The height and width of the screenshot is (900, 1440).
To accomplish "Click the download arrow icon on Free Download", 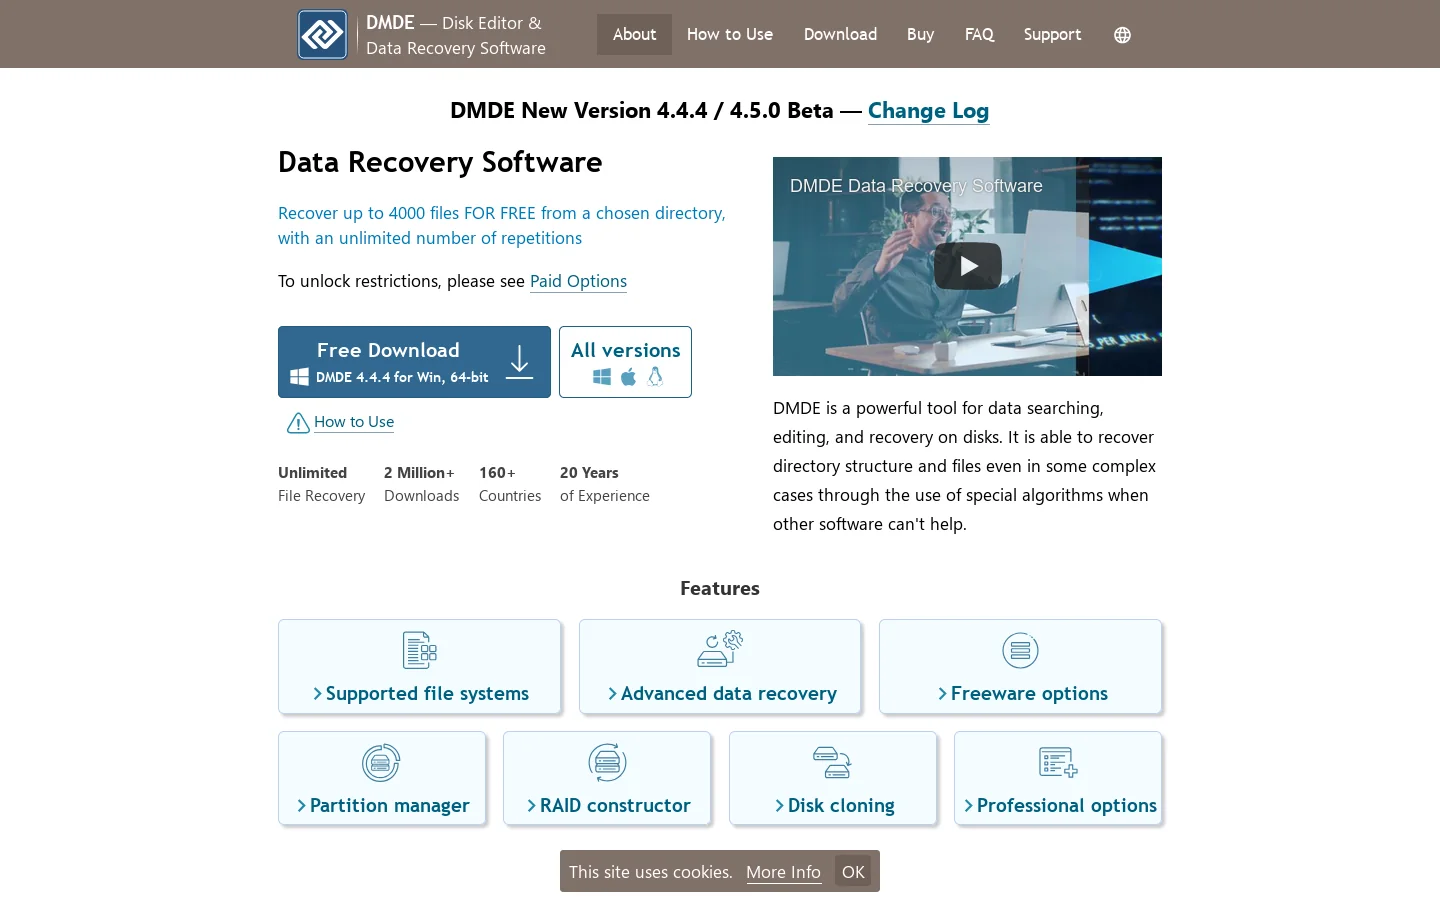I will point(520,362).
